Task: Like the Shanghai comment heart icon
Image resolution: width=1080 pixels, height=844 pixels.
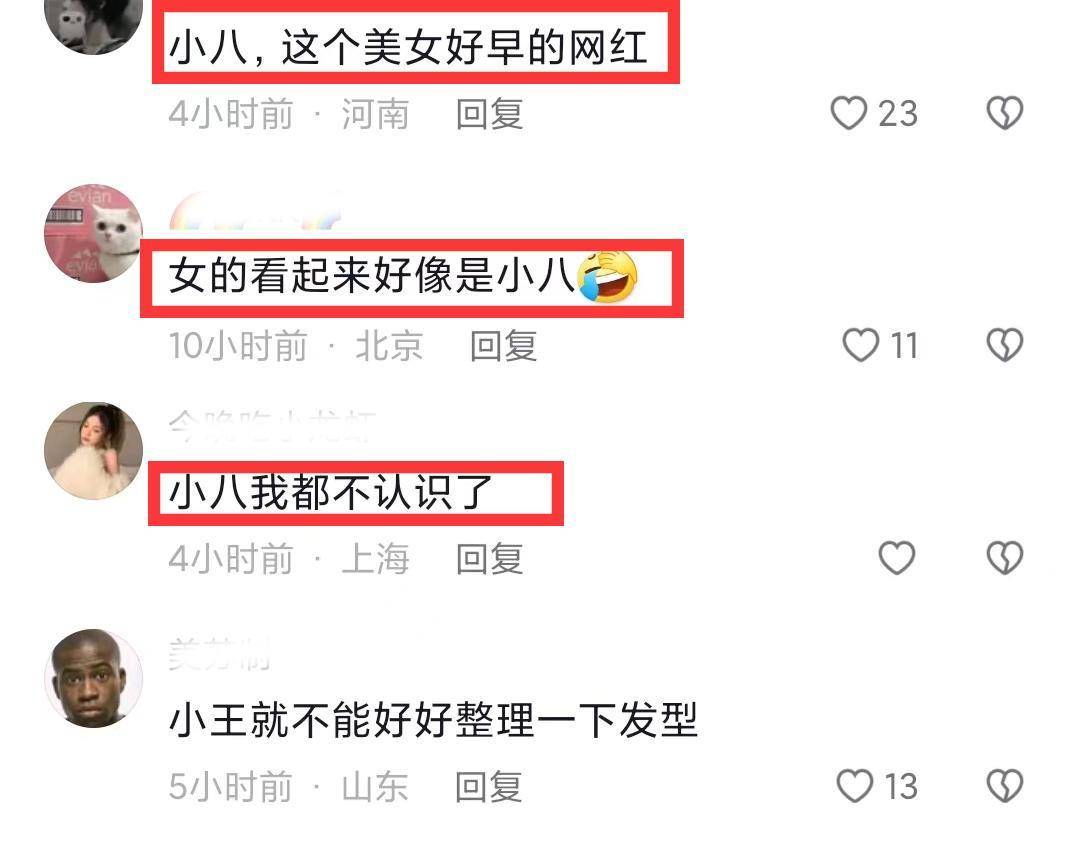Action: point(897,557)
